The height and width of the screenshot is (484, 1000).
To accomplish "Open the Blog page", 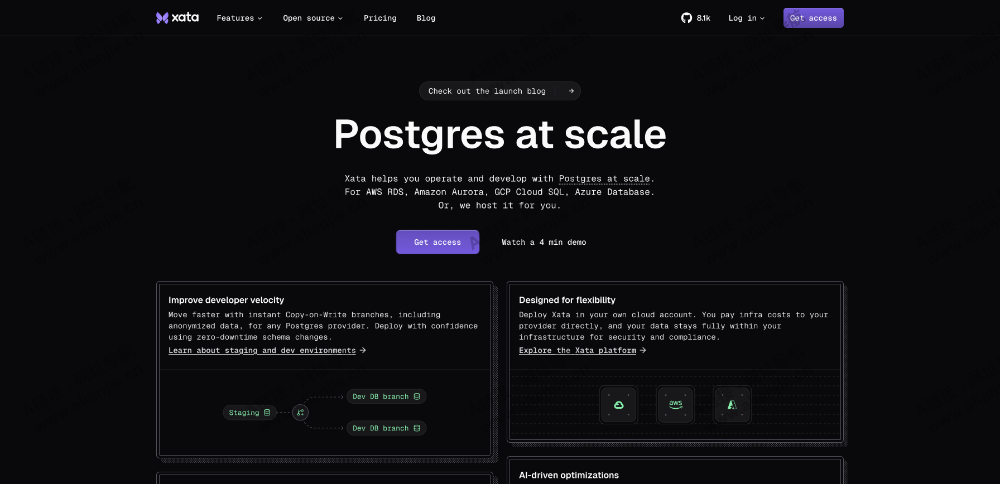I will [x=426, y=18].
